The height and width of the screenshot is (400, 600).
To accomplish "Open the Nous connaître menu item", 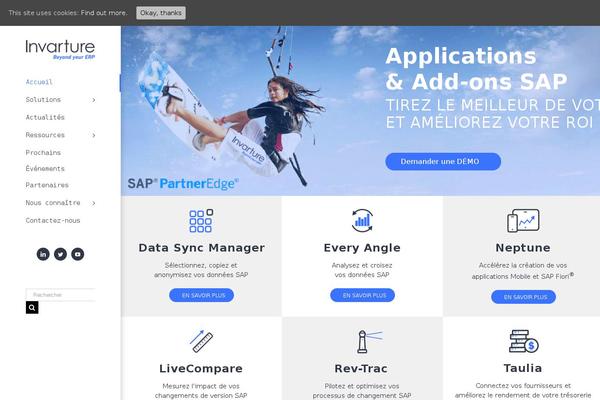I will [53, 202].
